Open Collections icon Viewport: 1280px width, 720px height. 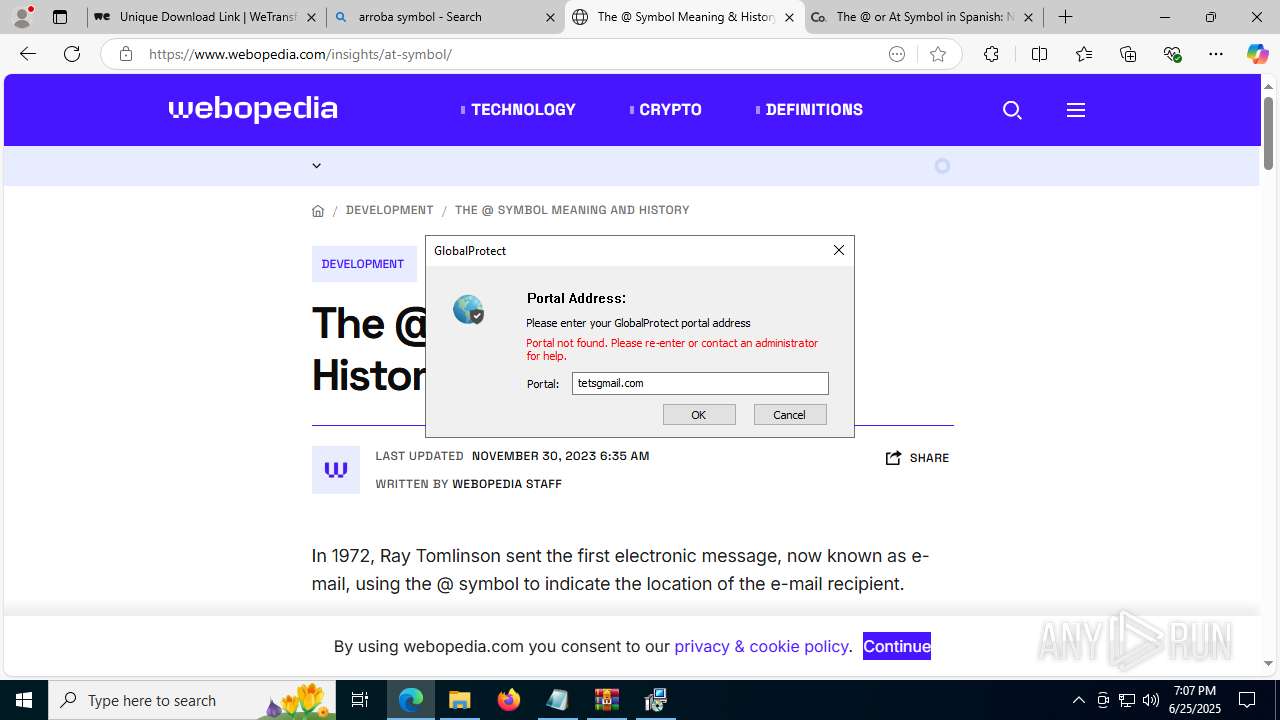(1128, 54)
